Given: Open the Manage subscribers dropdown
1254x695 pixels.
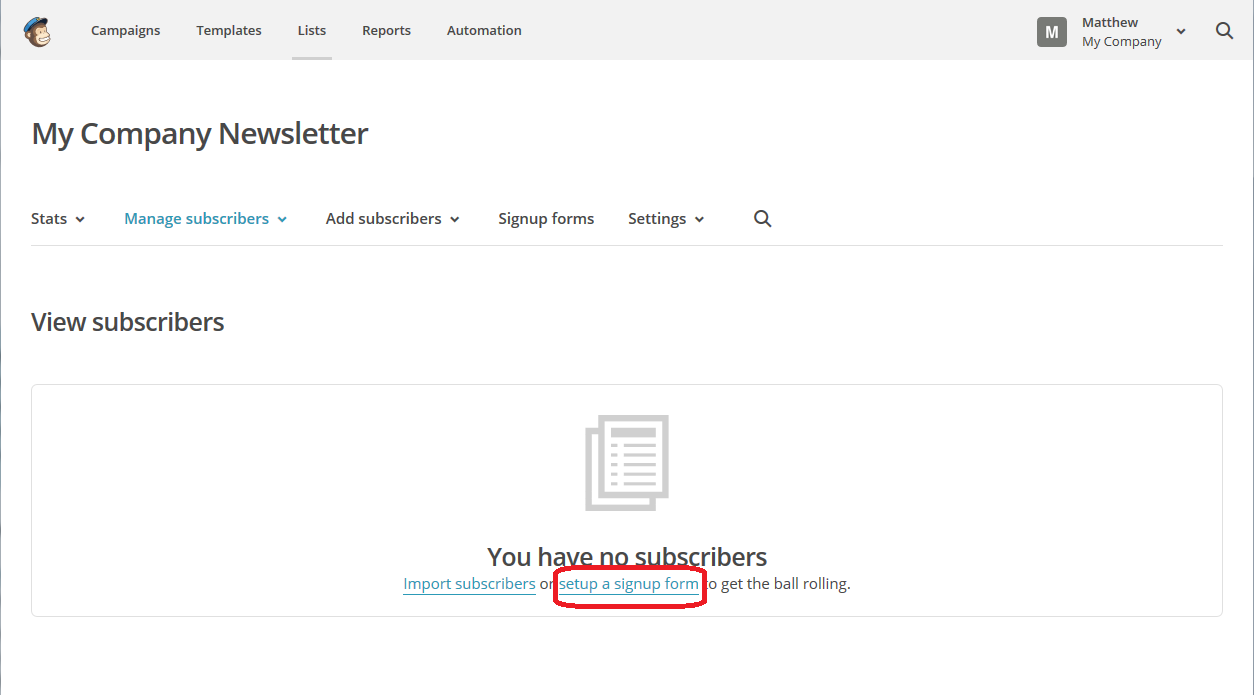Looking at the screenshot, I should tap(205, 219).
